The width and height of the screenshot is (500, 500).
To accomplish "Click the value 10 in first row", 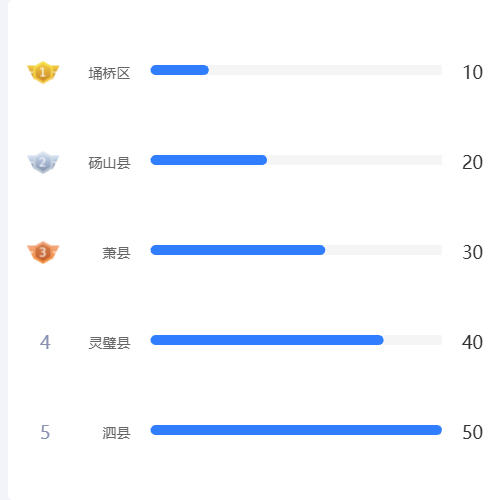I will (x=473, y=72).
